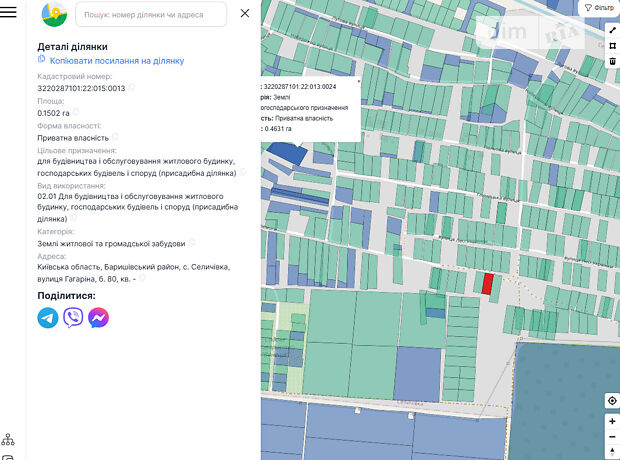Share the parcel via Messenger
The height and width of the screenshot is (460, 620).
tap(98, 318)
